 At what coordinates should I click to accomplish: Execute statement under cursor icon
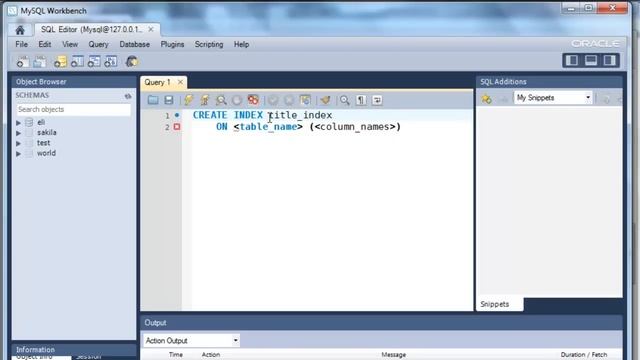[x=204, y=100]
